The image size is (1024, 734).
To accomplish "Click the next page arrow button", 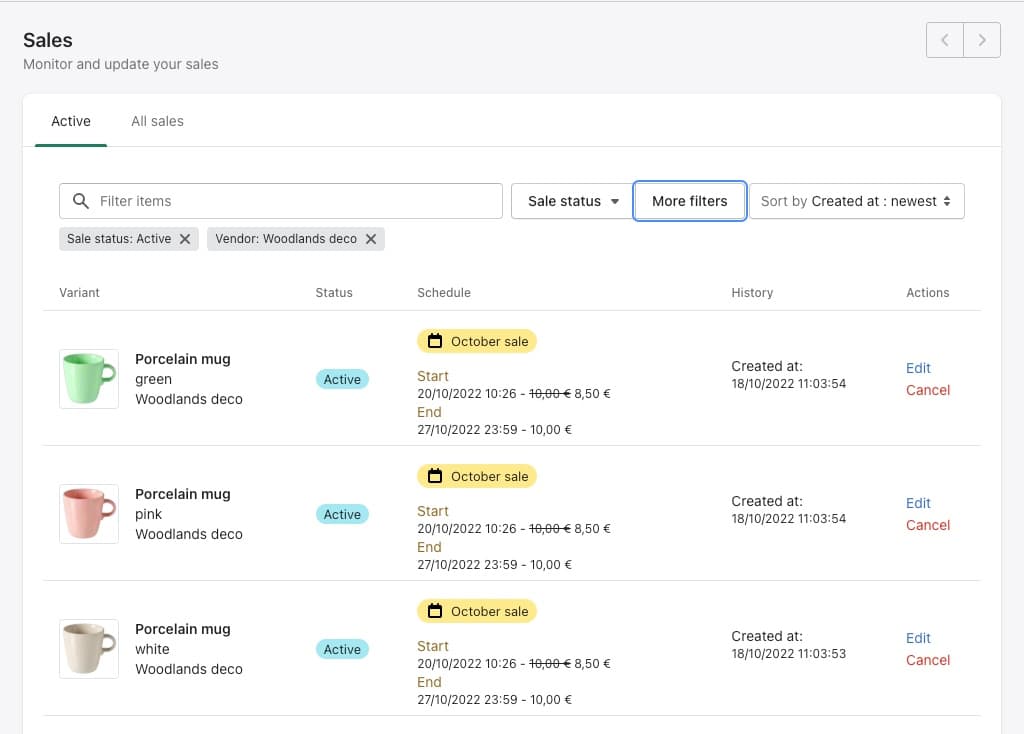I will tap(982, 40).
